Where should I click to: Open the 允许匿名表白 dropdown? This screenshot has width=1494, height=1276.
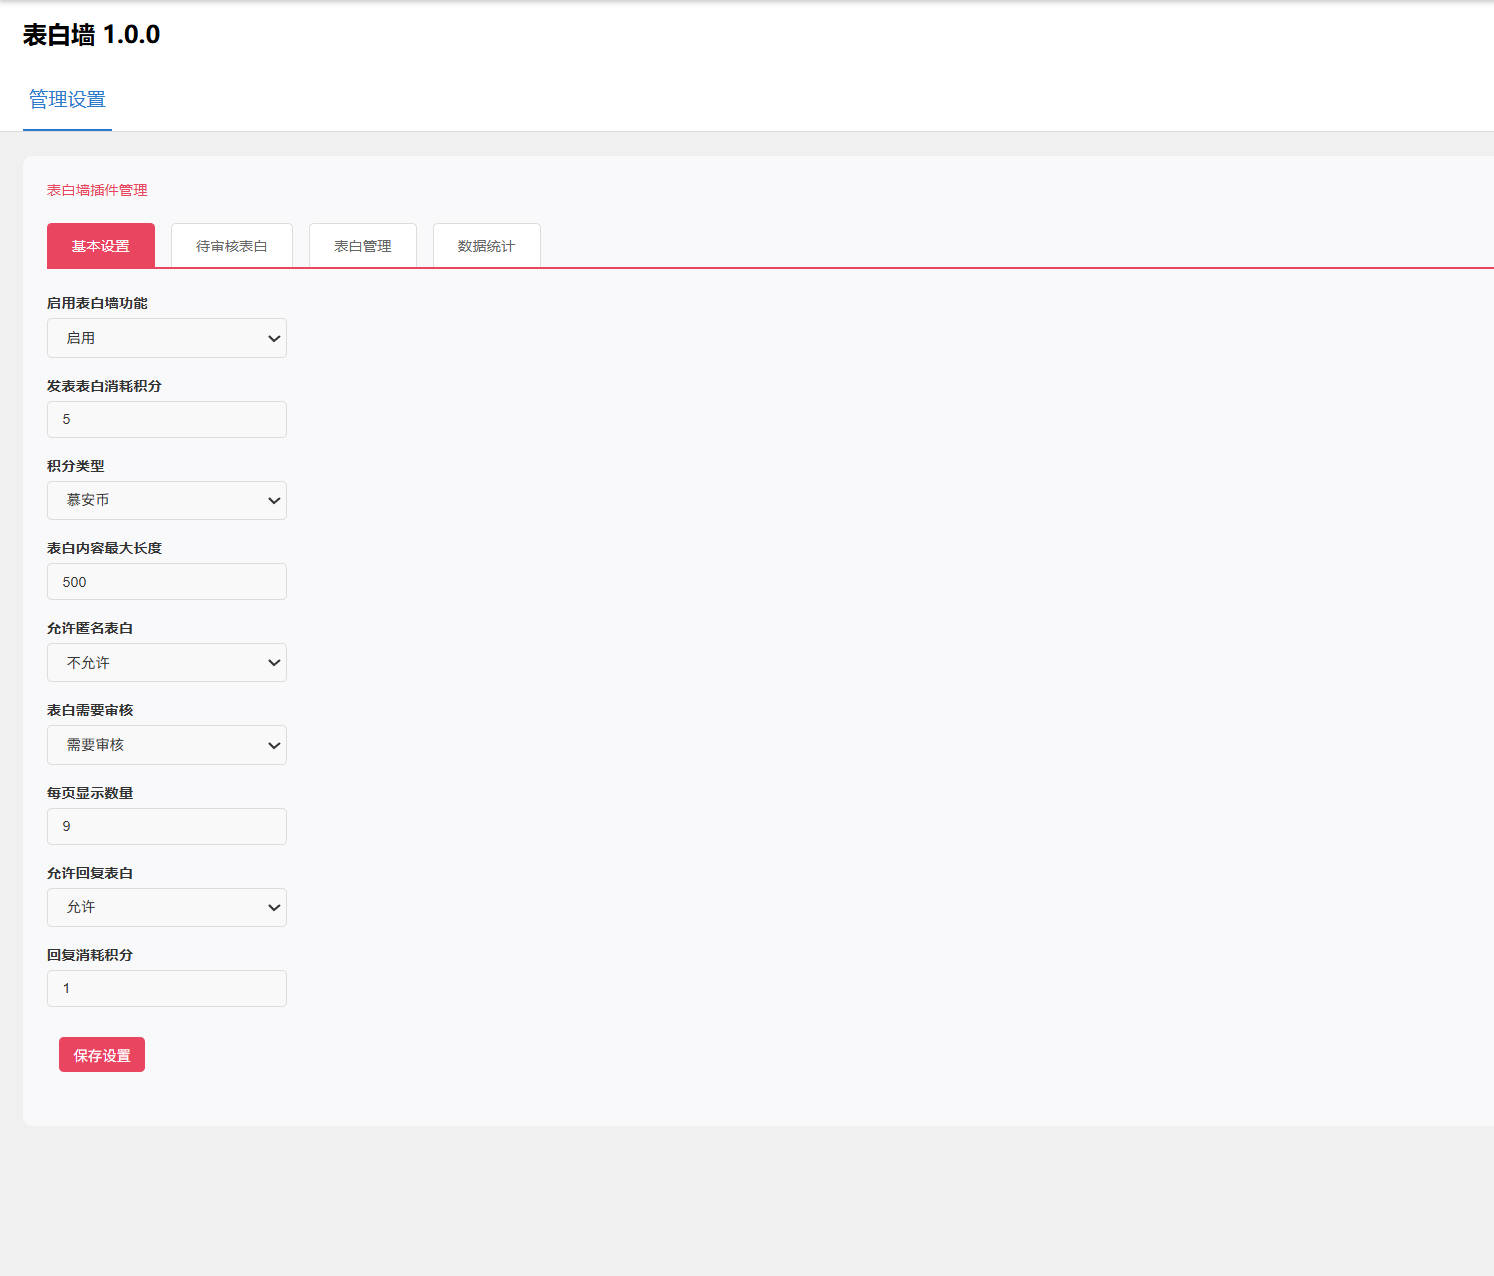(x=167, y=663)
